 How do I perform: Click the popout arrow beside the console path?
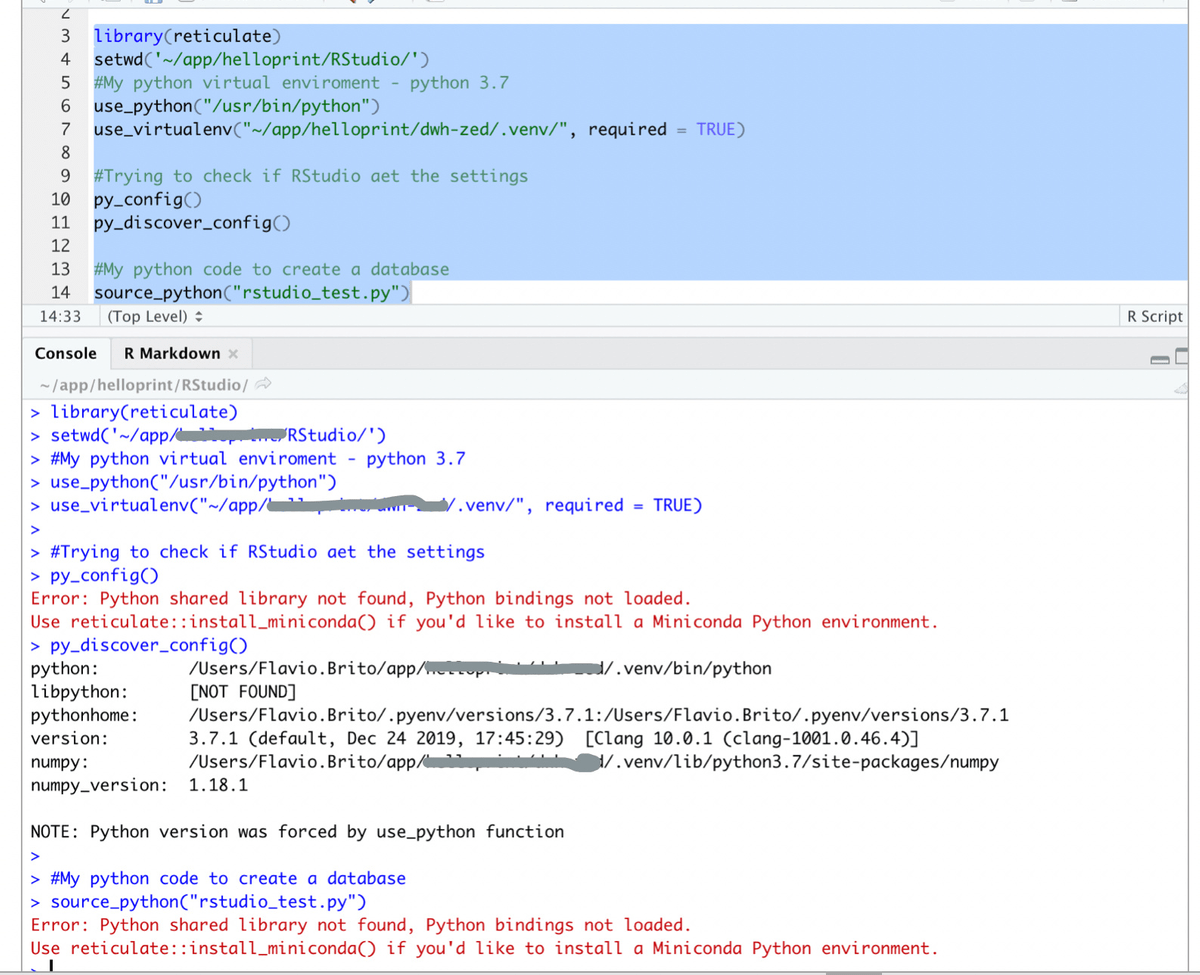[262, 384]
